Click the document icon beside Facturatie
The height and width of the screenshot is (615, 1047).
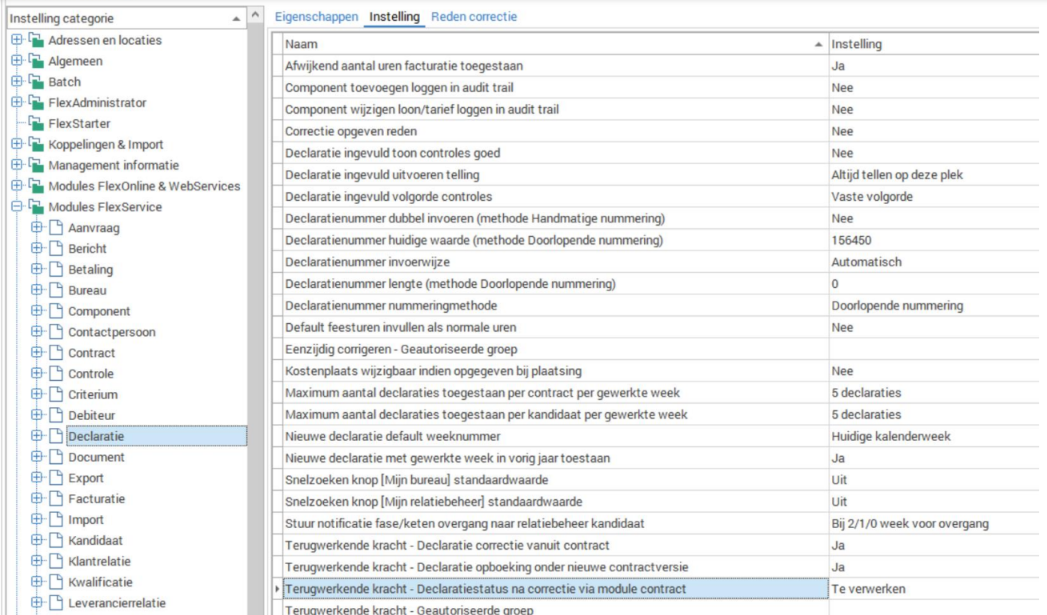point(56,499)
